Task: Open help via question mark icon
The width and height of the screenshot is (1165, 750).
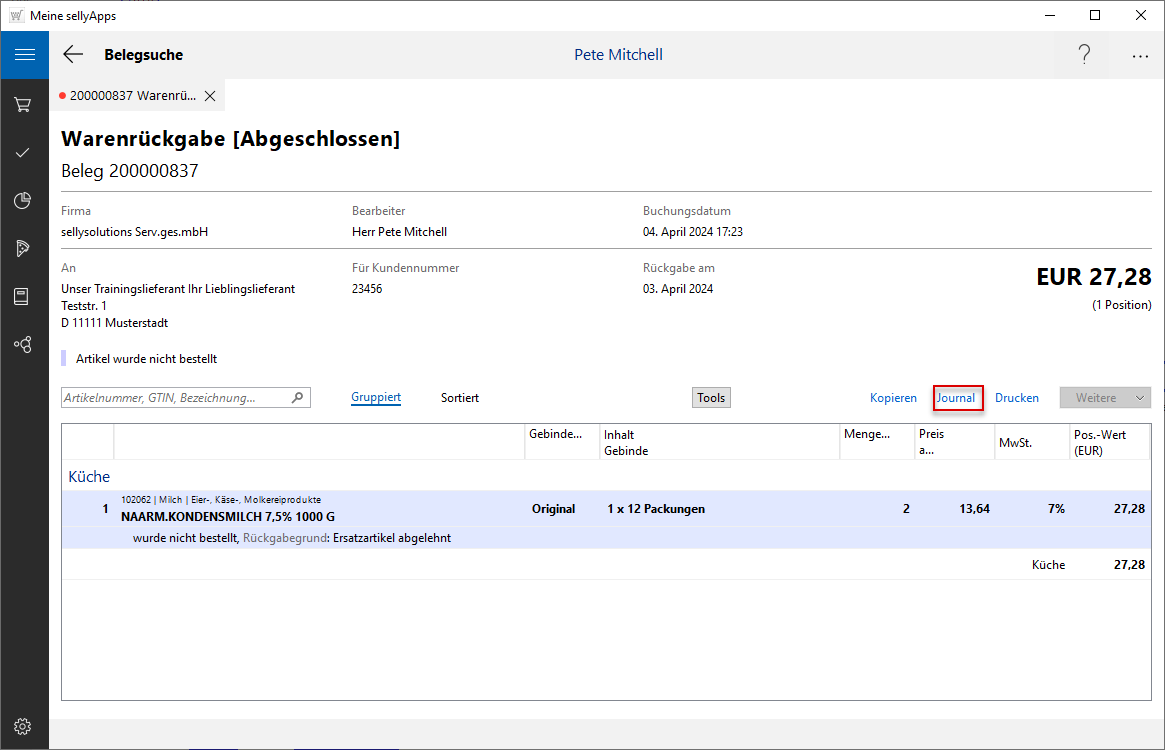Action: [1084, 55]
